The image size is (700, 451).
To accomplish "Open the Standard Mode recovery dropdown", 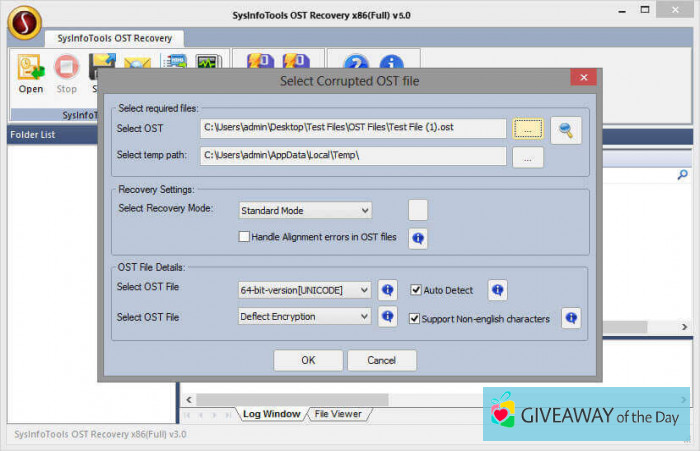I will [305, 210].
